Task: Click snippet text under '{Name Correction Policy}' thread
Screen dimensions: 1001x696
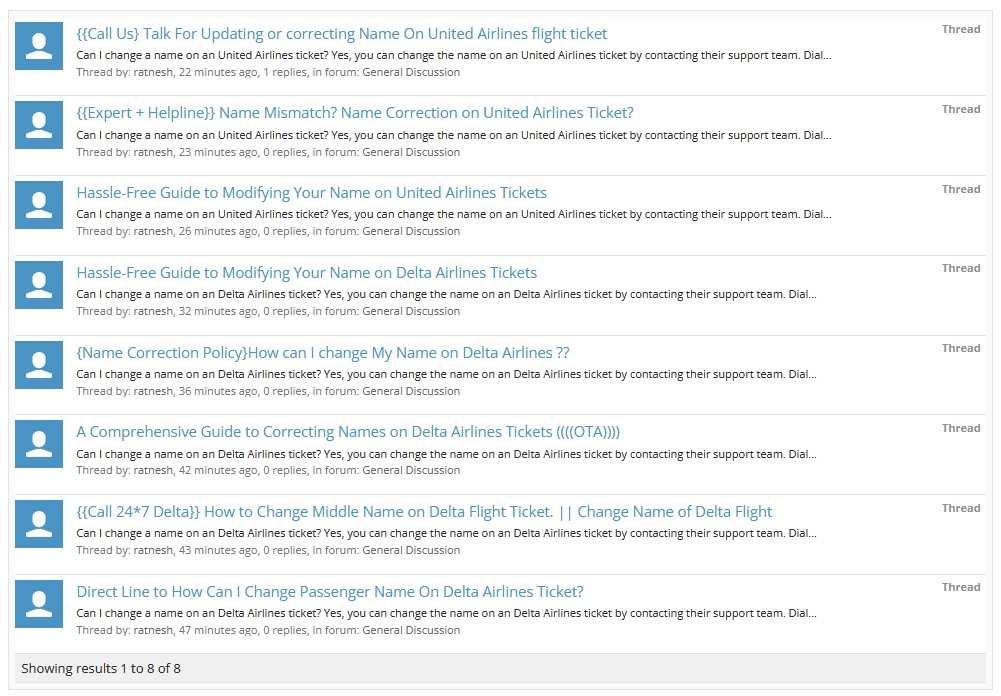Action: 446,374
